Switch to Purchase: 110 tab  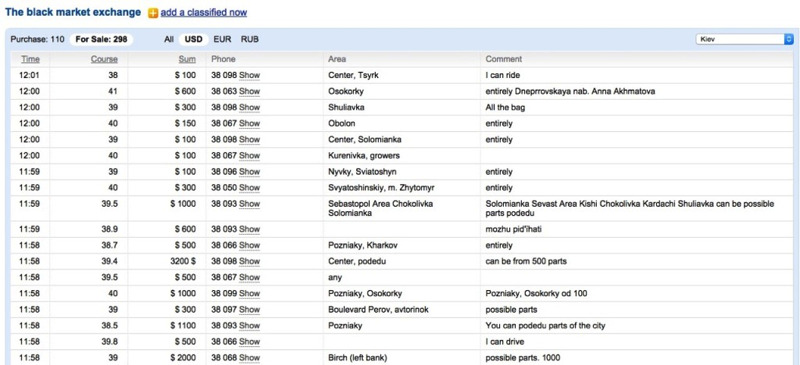pos(37,39)
